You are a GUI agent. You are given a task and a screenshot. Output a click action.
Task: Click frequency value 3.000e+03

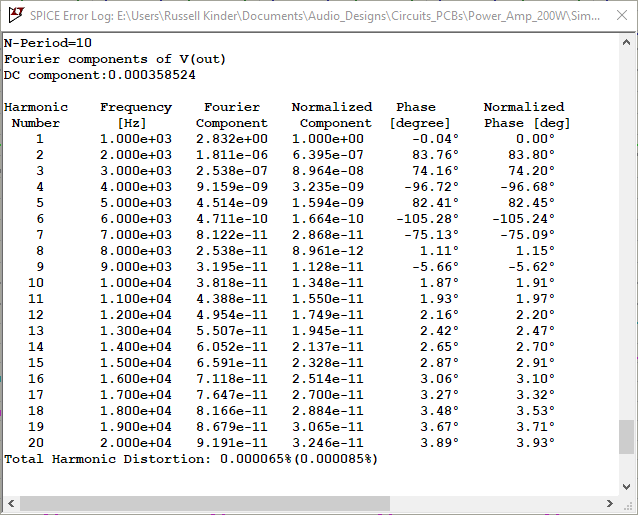pyautogui.click(x=136, y=171)
